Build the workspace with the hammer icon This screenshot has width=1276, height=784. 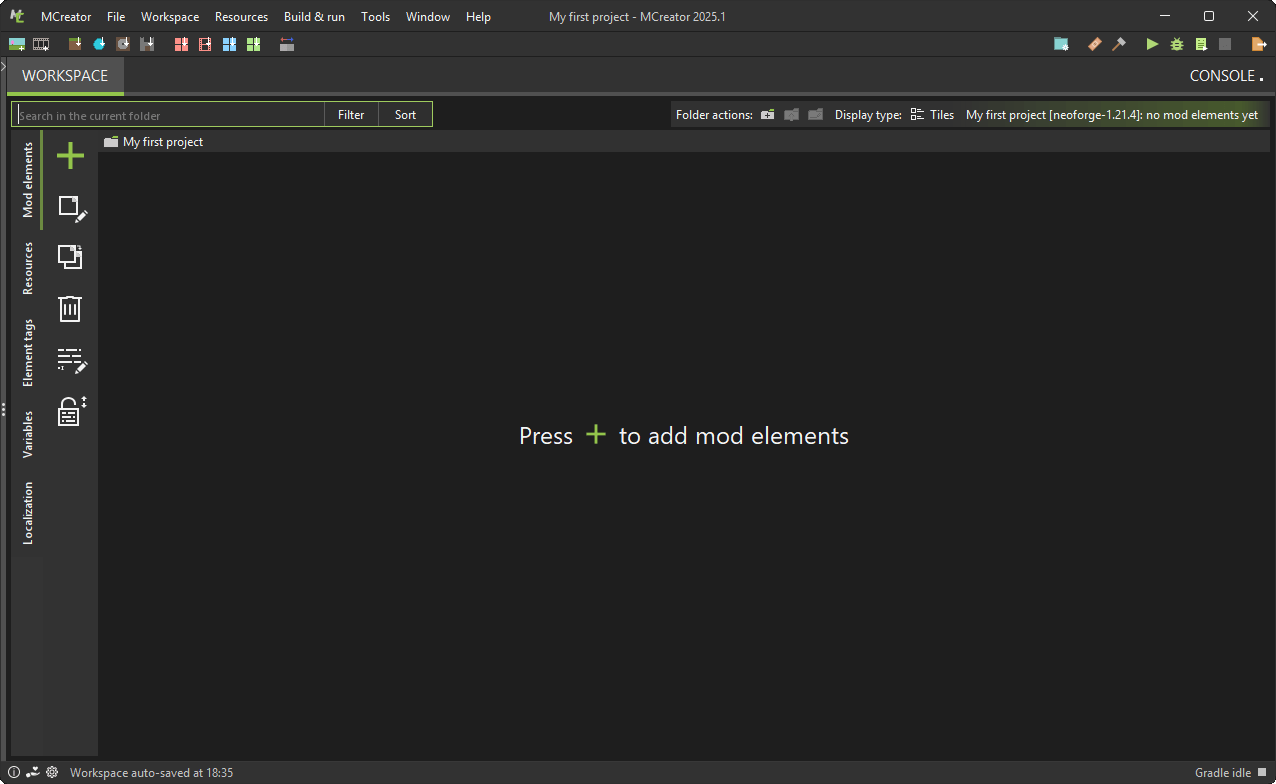[1119, 44]
